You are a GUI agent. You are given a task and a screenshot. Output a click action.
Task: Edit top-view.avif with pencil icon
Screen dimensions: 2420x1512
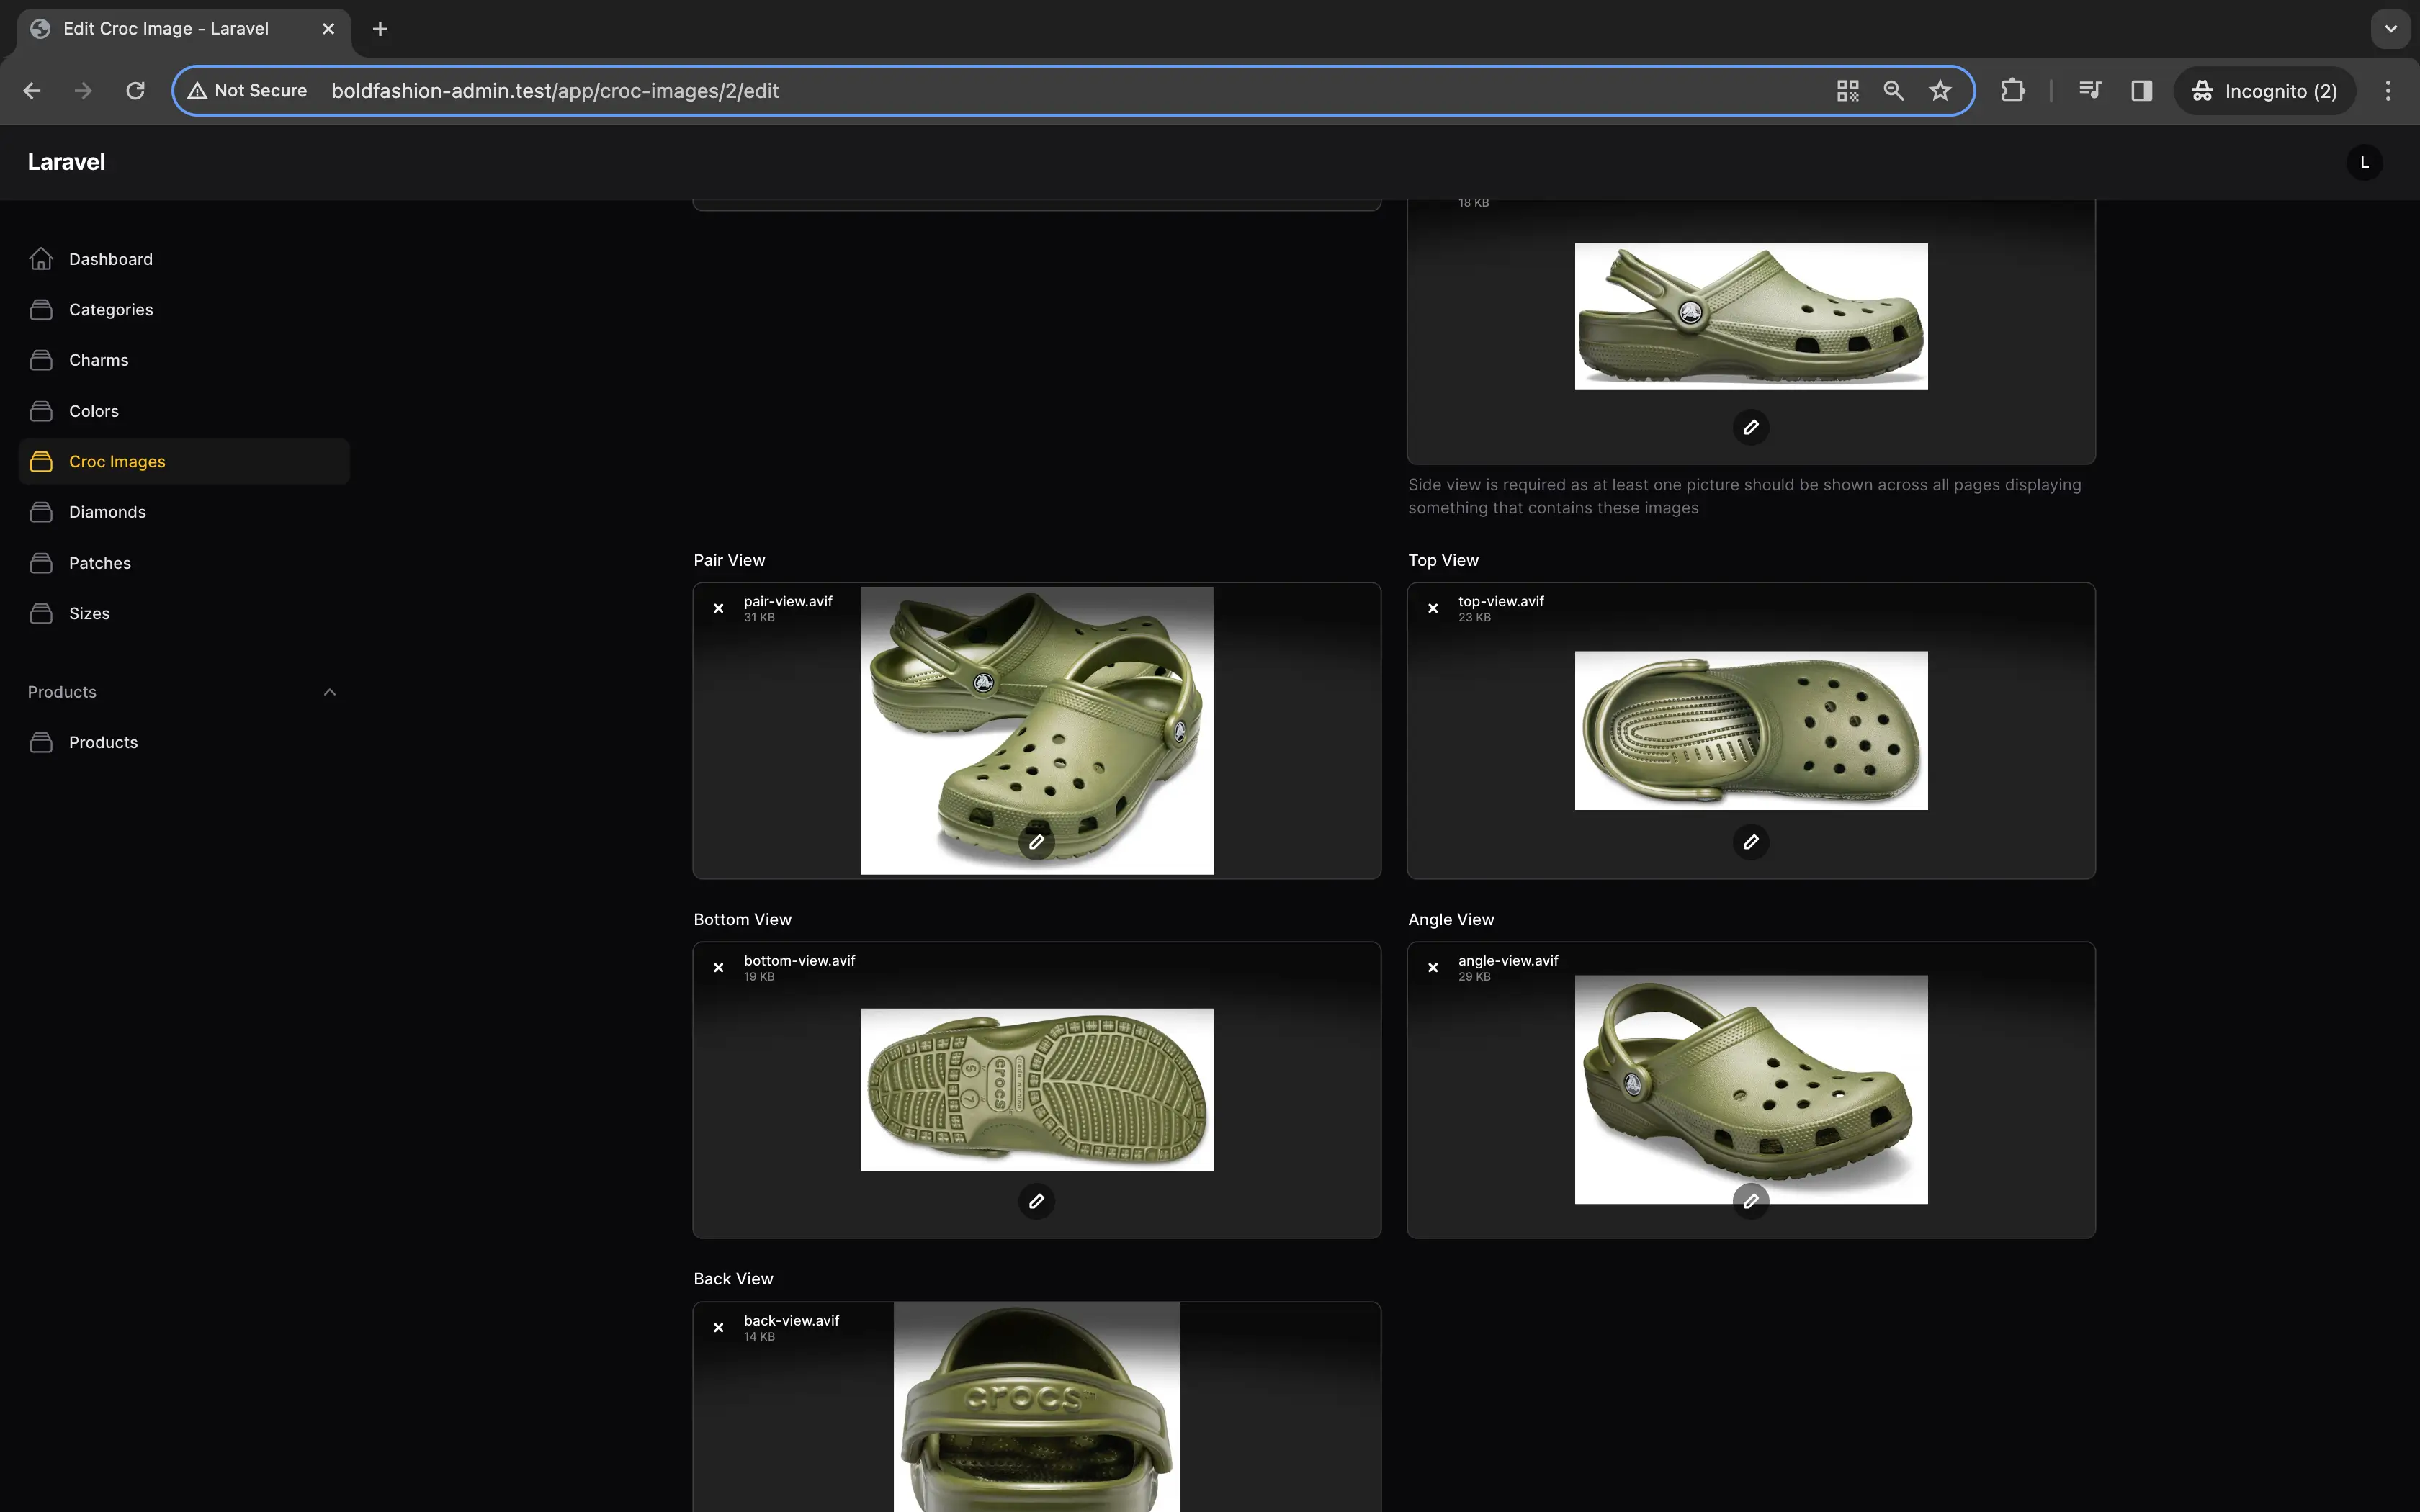pos(1751,842)
